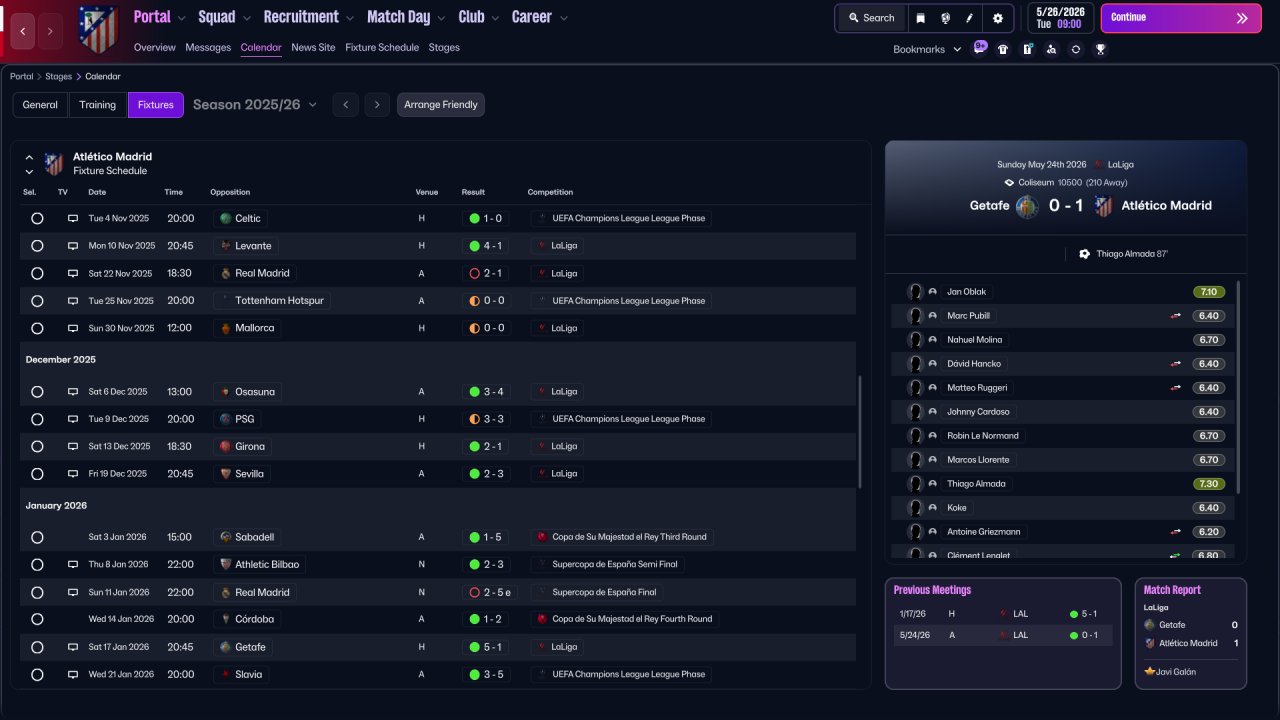Open the News Site tab
The width and height of the screenshot is (1280, 720).
(x=313, y=48)
